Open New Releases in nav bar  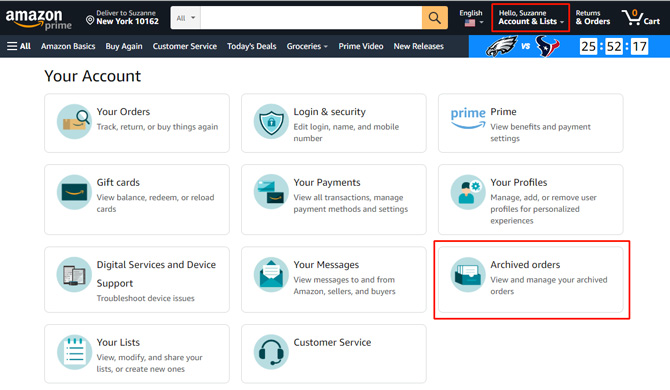pyautogui.click(x=419, y=46)
